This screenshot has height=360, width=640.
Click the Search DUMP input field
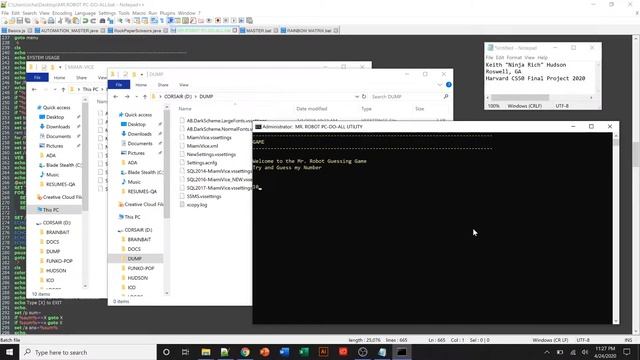(x=406, y=97)
